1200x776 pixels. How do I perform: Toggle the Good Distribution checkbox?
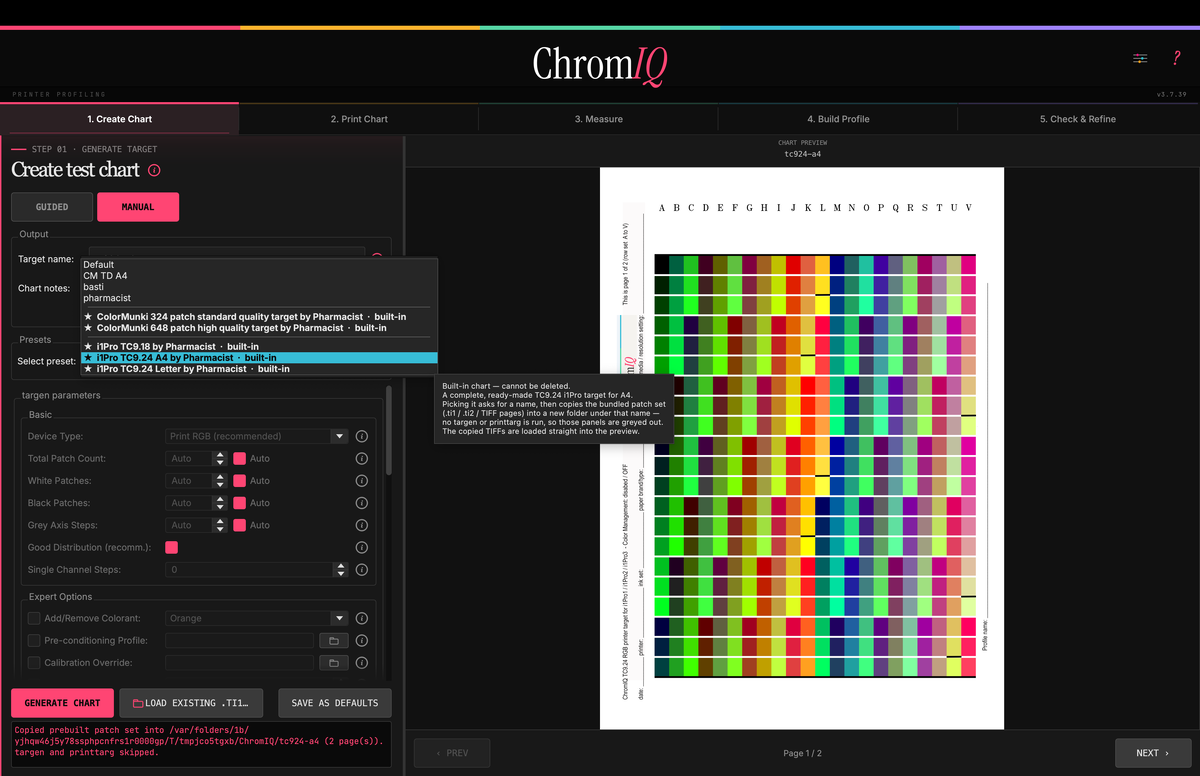click(171, 547)
